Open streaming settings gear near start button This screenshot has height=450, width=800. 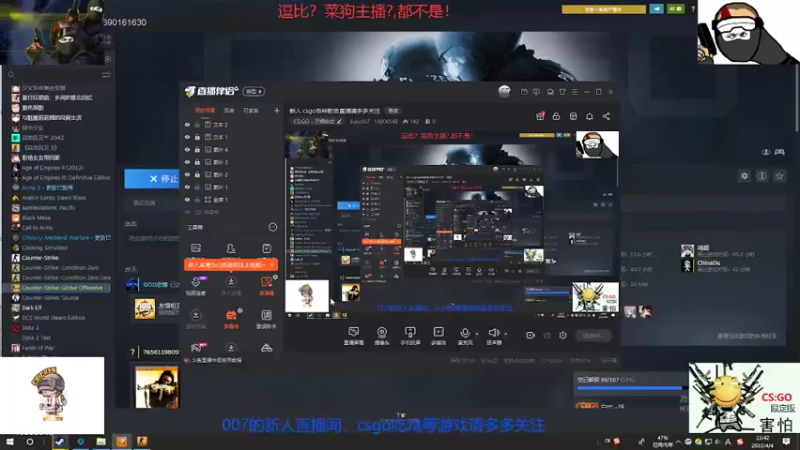click(x=563, y=335)
